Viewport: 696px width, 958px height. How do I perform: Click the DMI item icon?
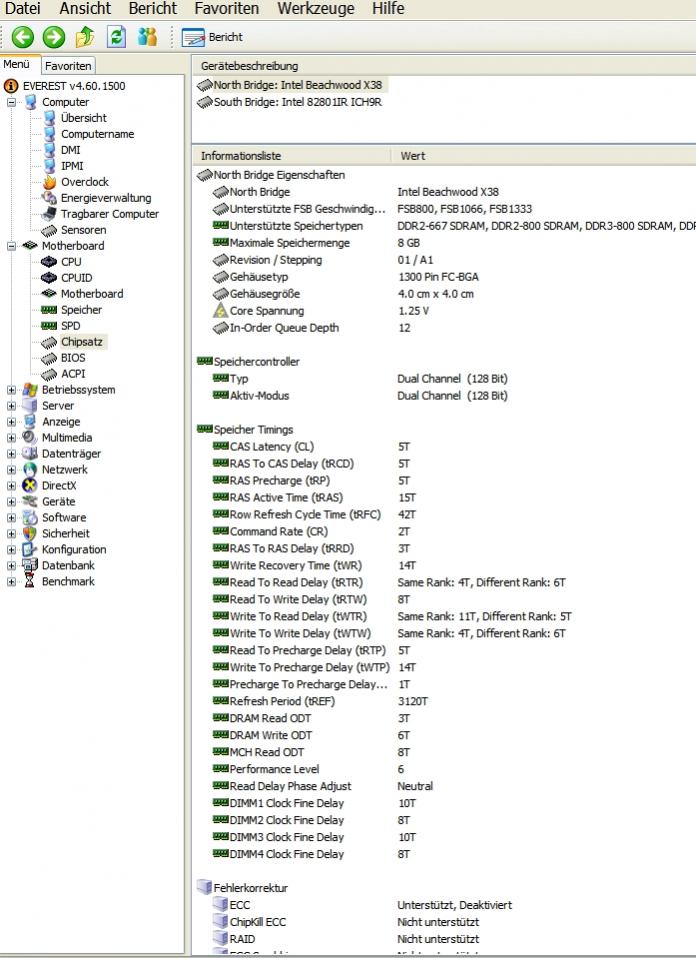tap(49, 150)
